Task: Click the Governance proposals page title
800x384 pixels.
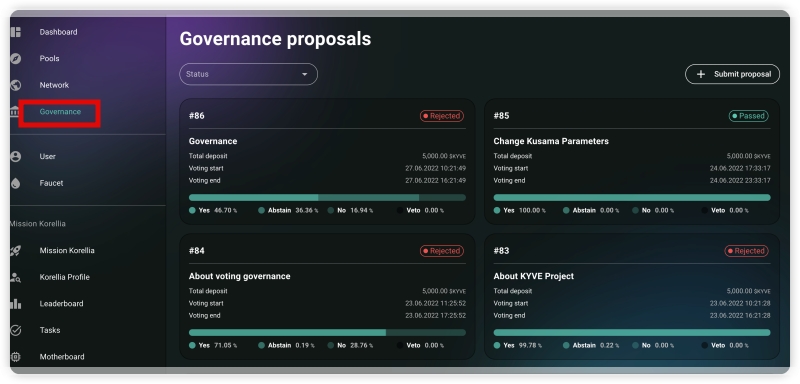Action: [276, 39]
